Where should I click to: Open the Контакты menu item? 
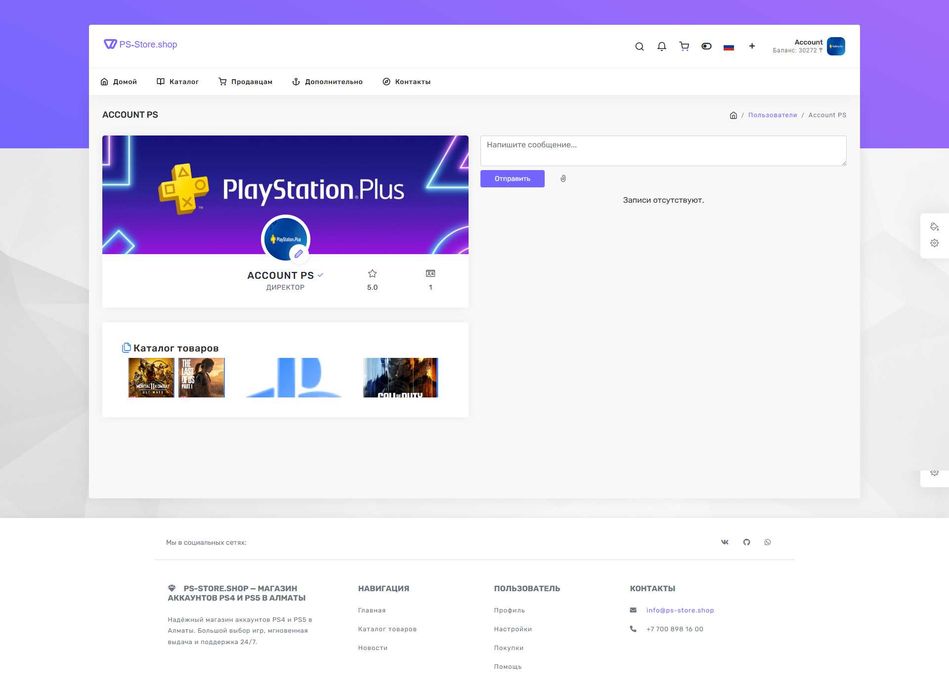pyautogui.click(x=406, y=82)
